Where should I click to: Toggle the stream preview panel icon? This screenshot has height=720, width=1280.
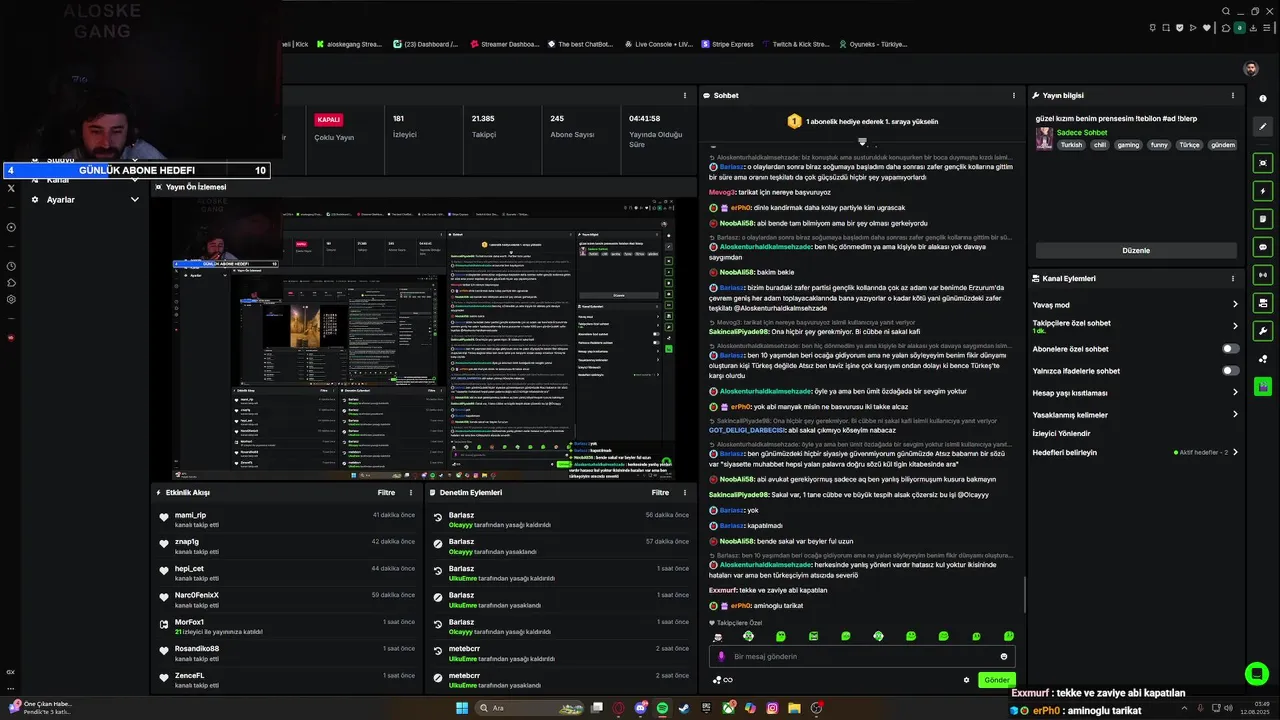1263,162
